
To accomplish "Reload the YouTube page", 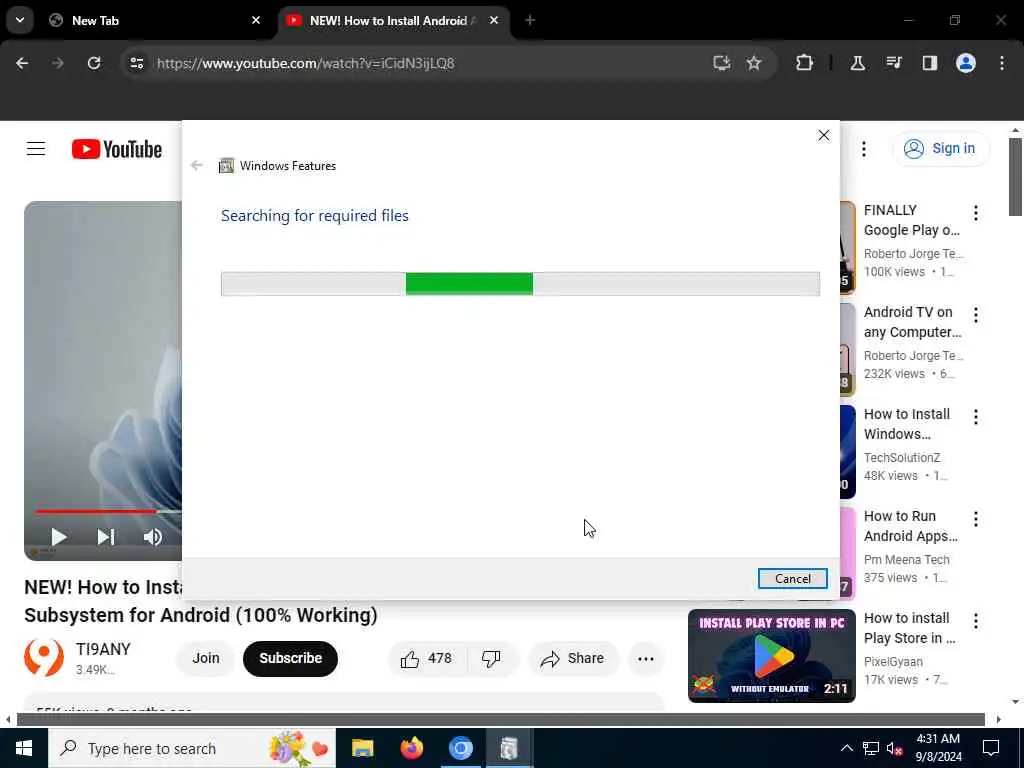I will 94,63.
